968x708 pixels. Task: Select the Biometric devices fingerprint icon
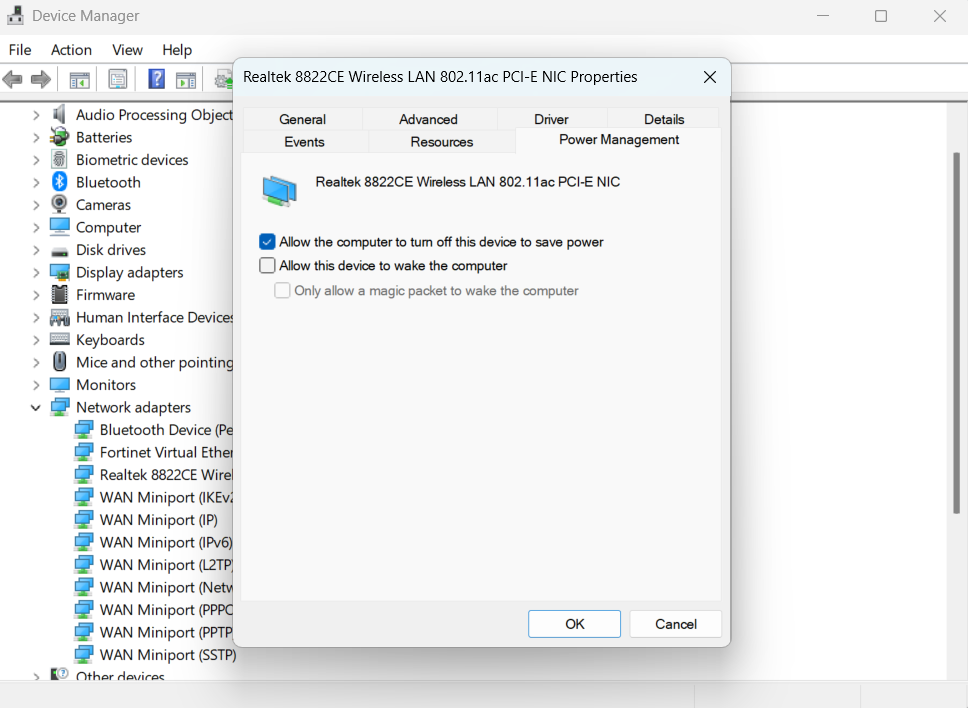point(59,159)
